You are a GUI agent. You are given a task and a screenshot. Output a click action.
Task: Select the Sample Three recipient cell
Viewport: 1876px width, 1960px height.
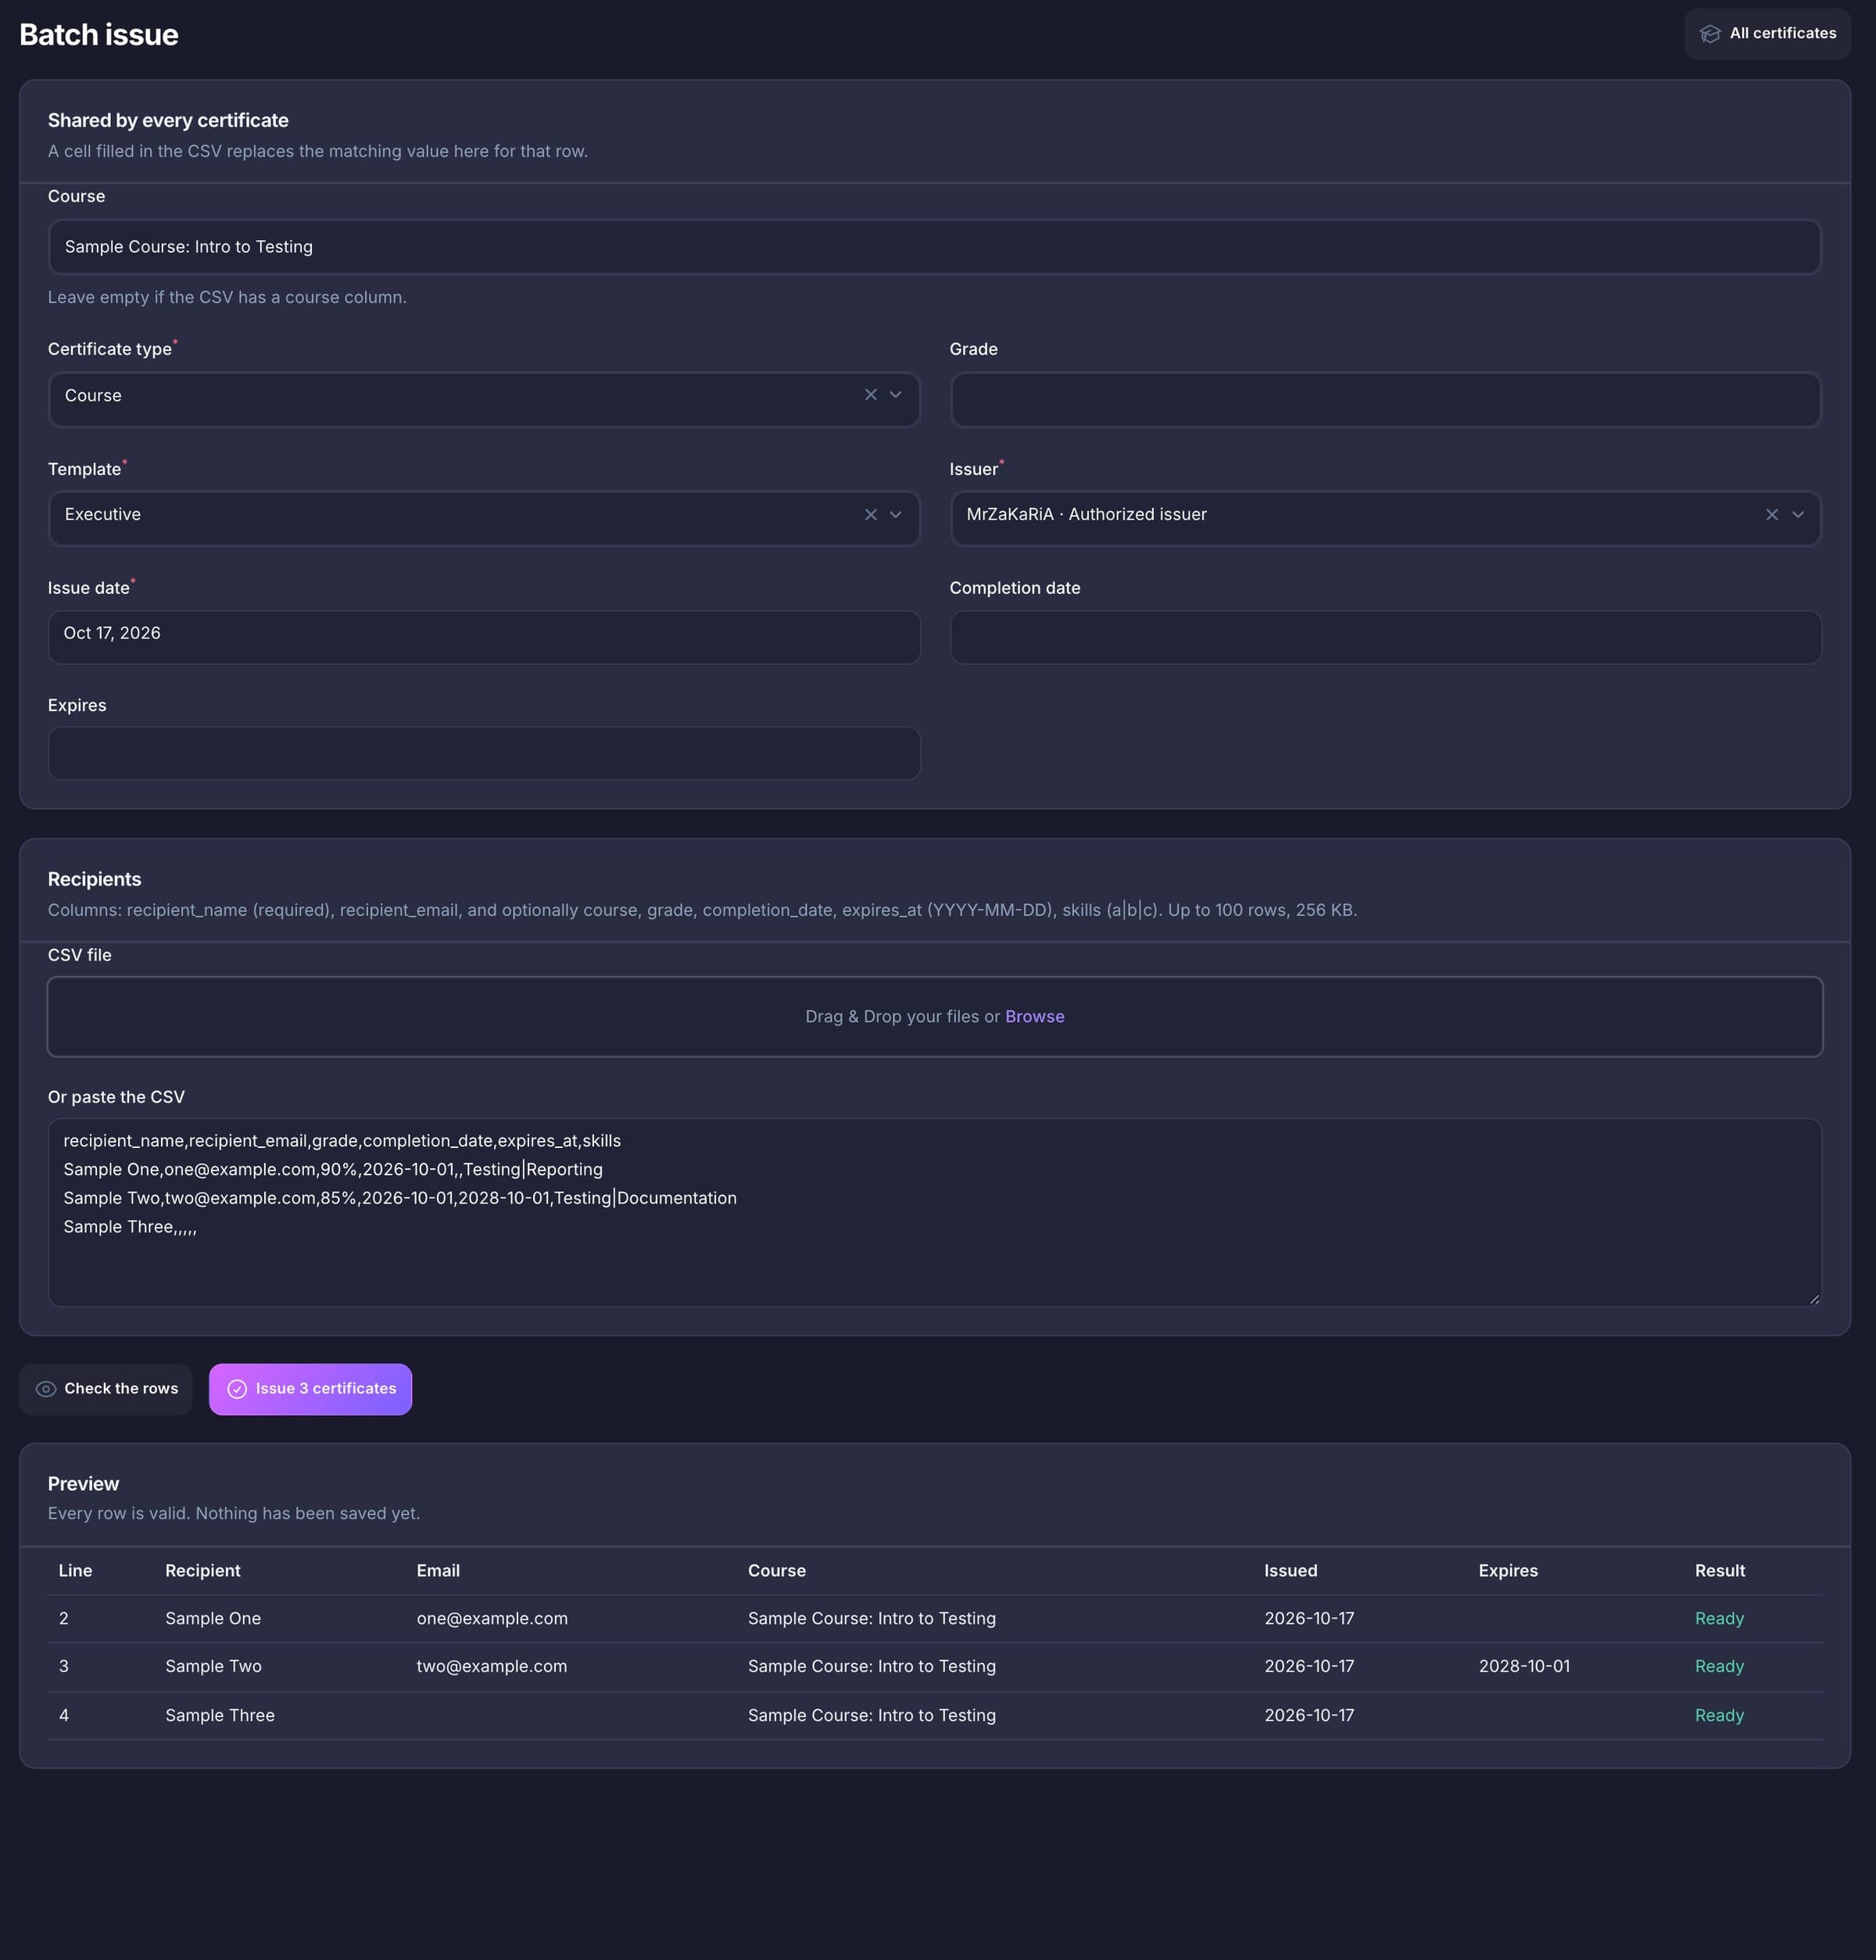click(x=220, y=1715)
